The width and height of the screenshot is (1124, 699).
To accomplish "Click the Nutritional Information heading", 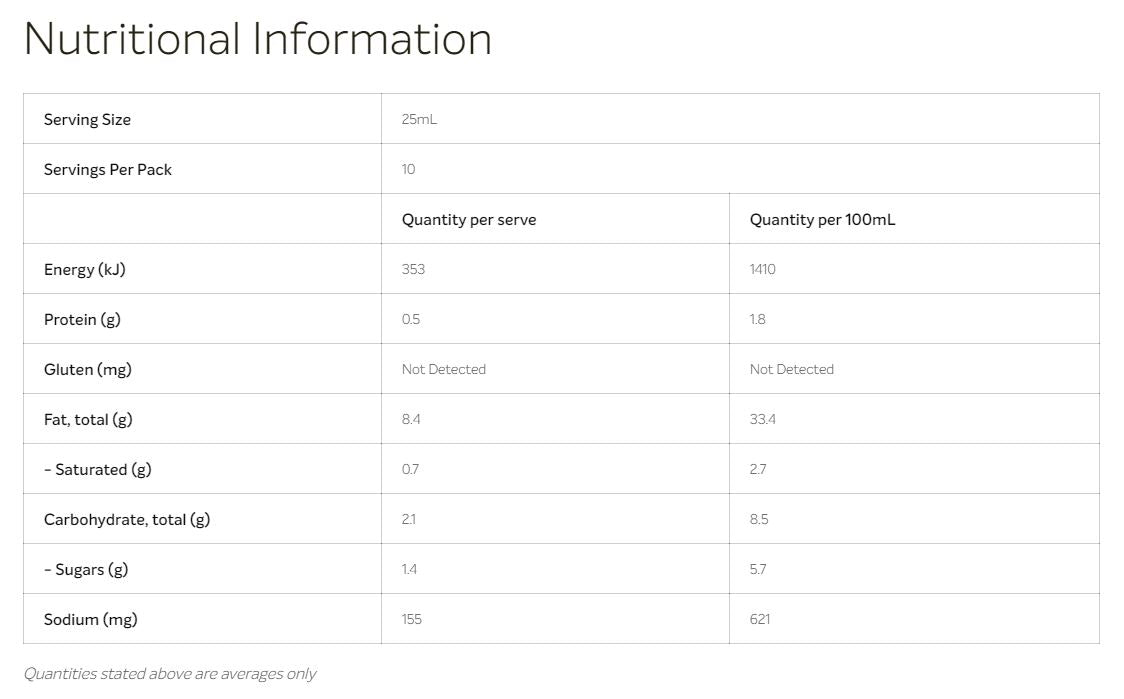I will click(258, 39).
